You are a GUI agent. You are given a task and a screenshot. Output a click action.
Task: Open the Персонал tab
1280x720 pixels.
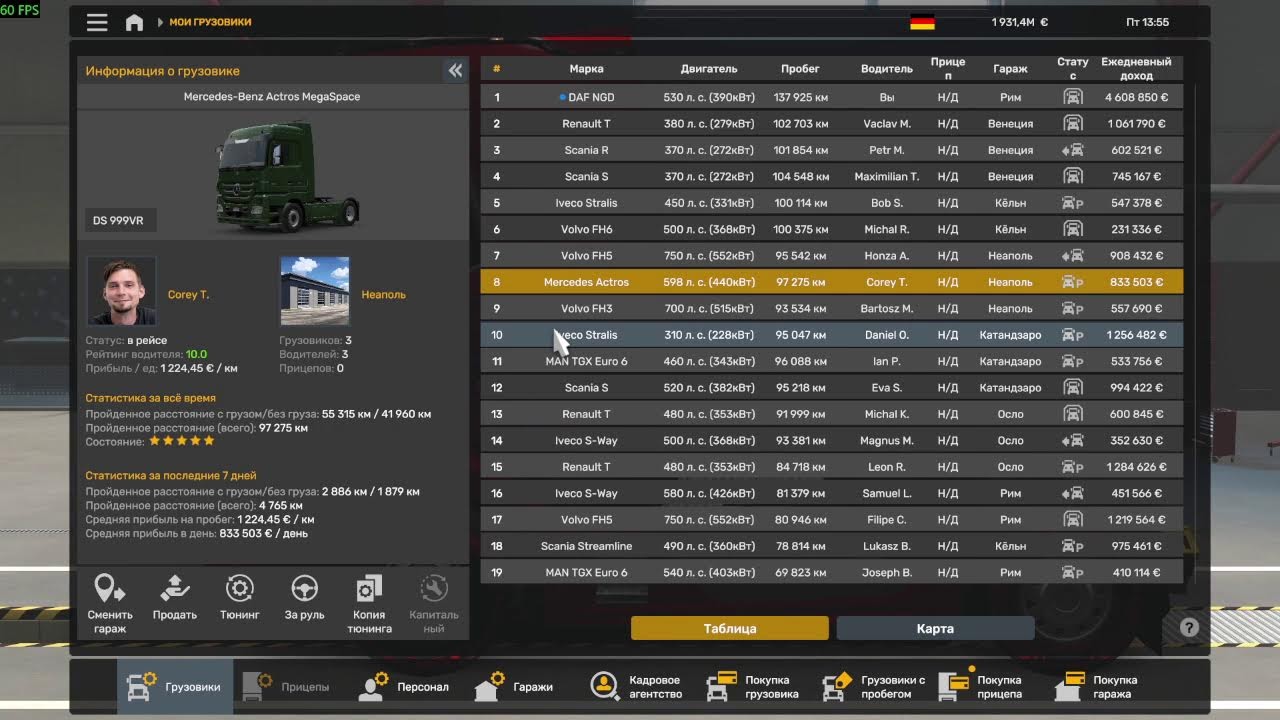[x=406, y=687]
